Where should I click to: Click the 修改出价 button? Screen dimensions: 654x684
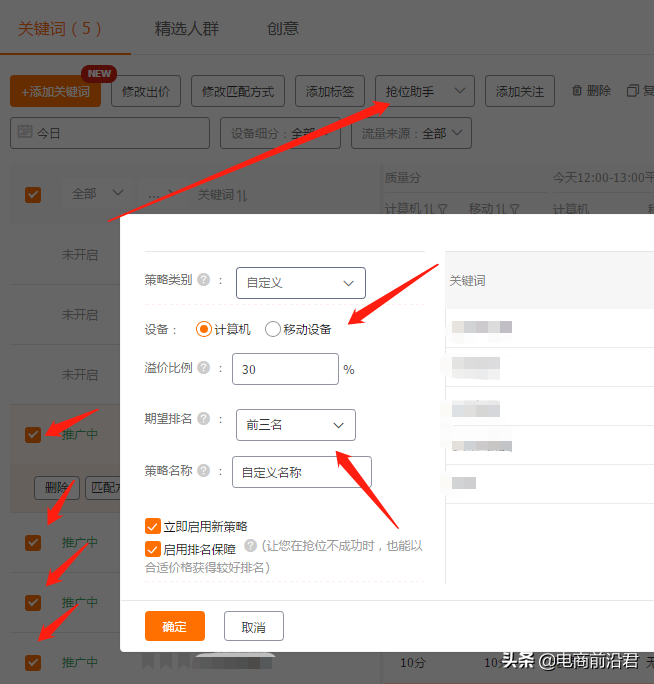pyautogui.click(x=146, y=91)
